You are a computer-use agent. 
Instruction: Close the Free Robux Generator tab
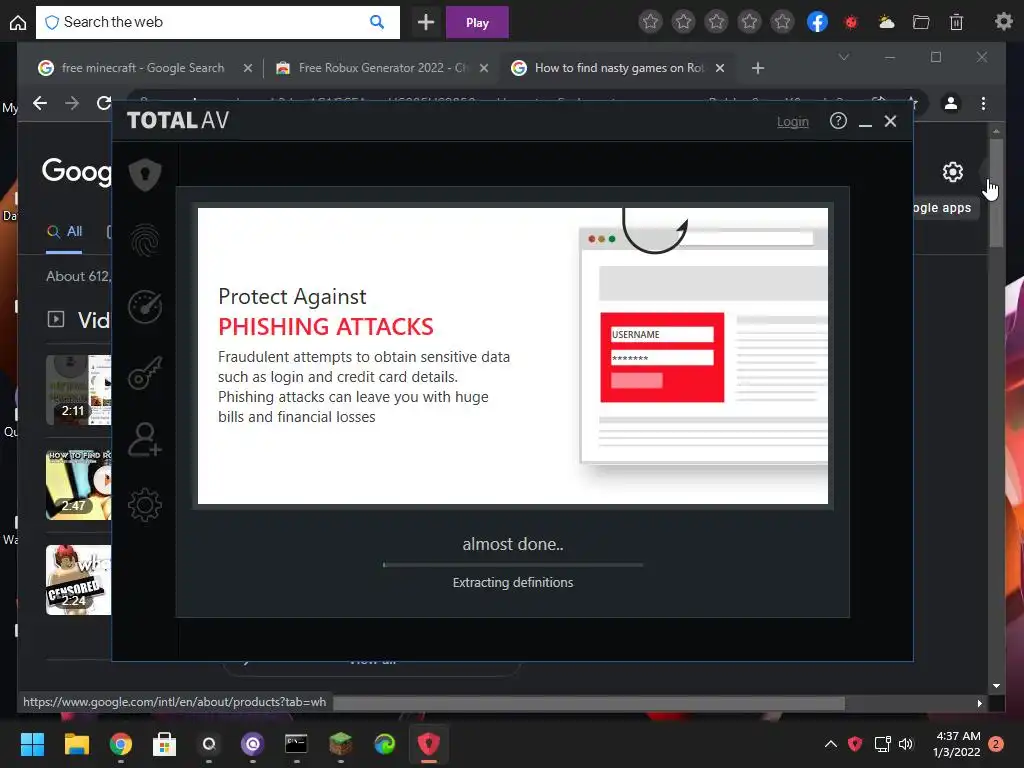click(x=484, y=68)
